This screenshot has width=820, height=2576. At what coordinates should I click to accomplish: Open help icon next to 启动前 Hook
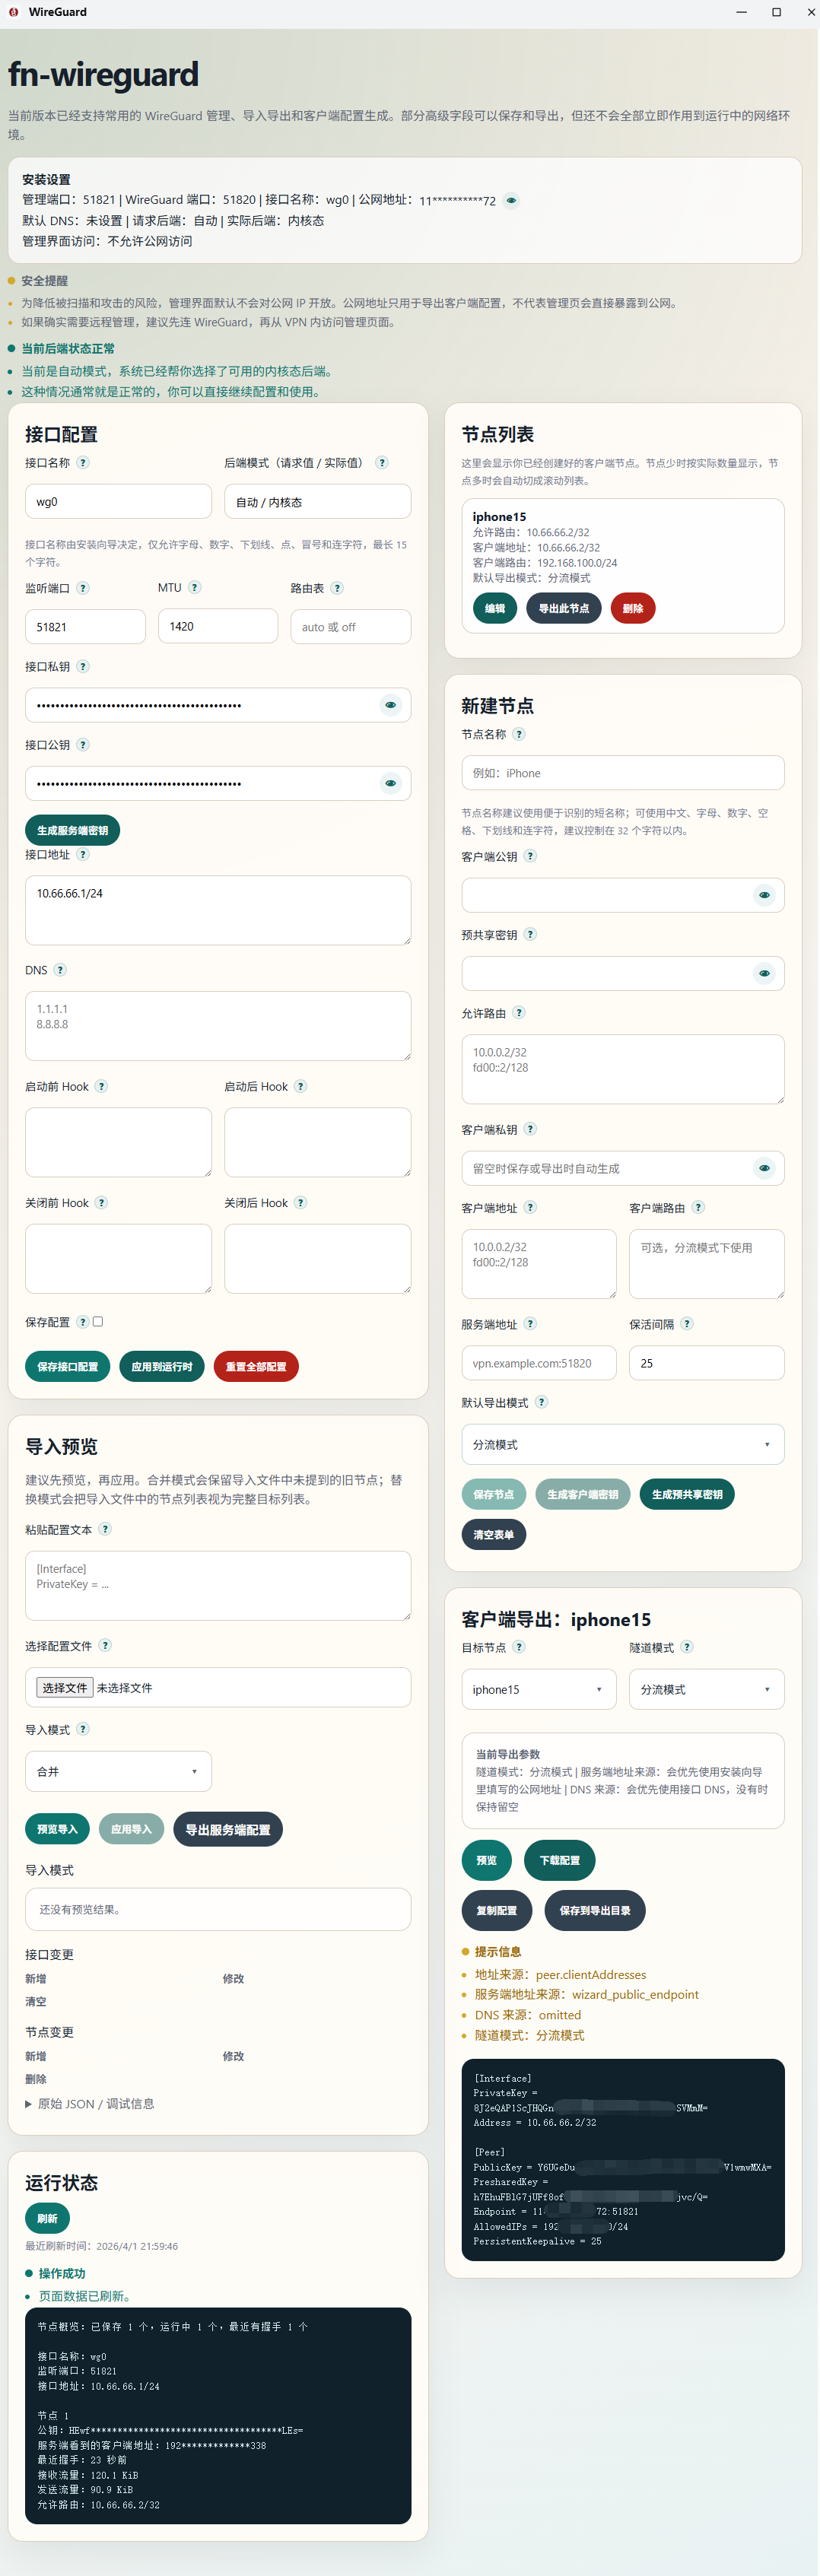[x=101, y=1086]
